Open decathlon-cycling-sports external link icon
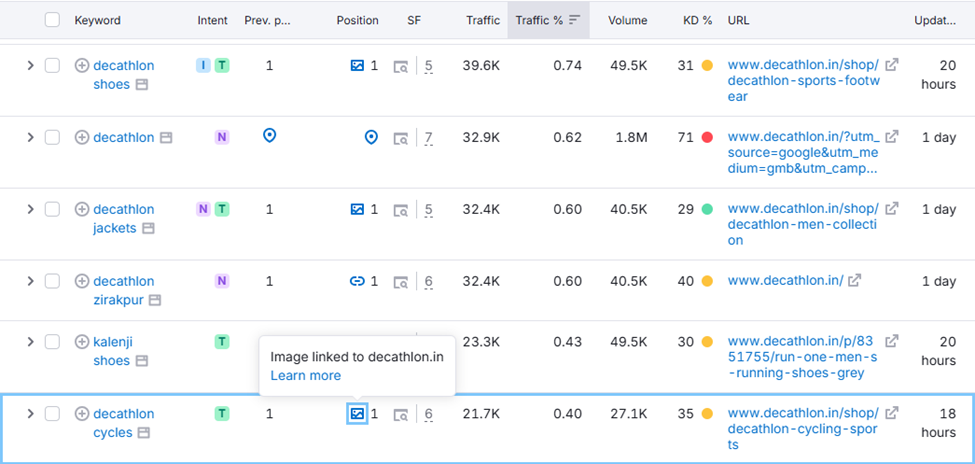The width and height of the screenshot is (975, 464). point(892,412)
